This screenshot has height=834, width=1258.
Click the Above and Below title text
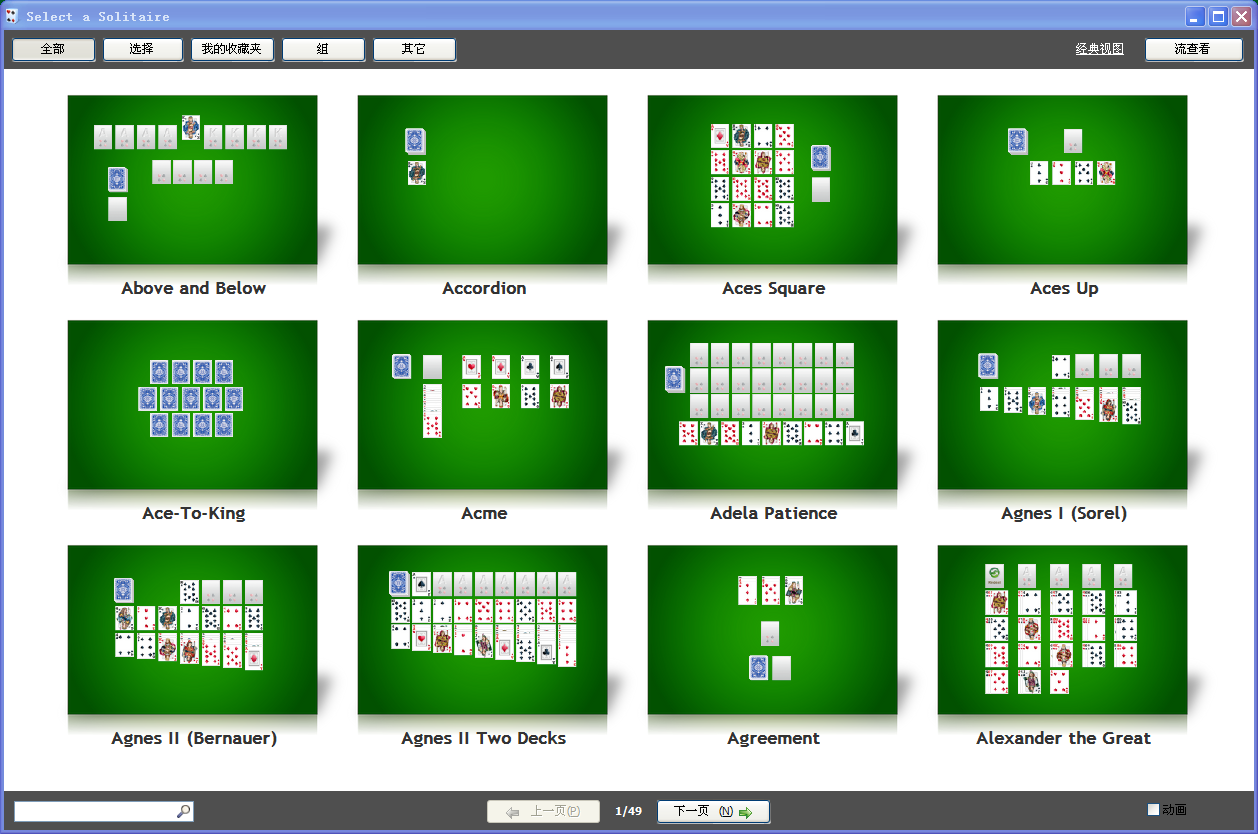point(193,288)
